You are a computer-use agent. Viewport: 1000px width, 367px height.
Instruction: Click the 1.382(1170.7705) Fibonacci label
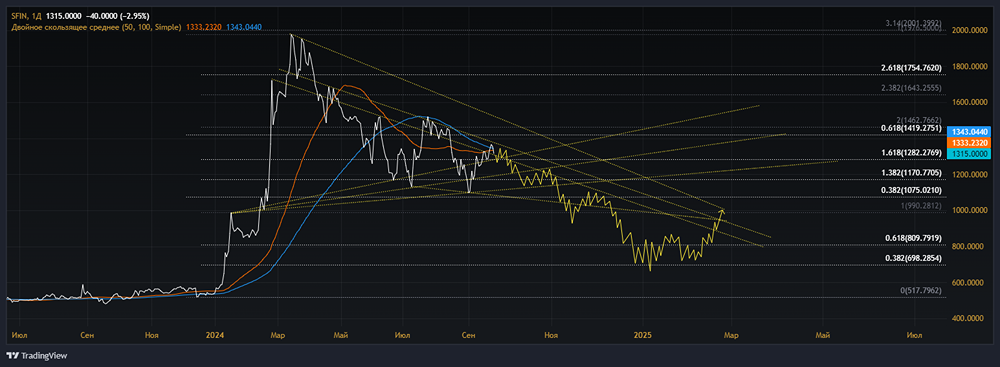coord(911,173)
